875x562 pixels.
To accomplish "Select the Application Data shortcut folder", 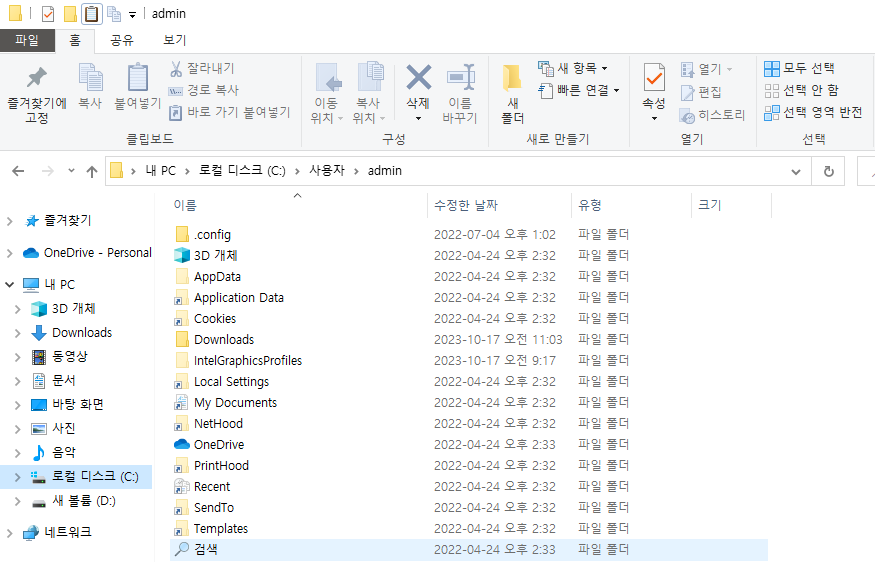I will [239, 298].
